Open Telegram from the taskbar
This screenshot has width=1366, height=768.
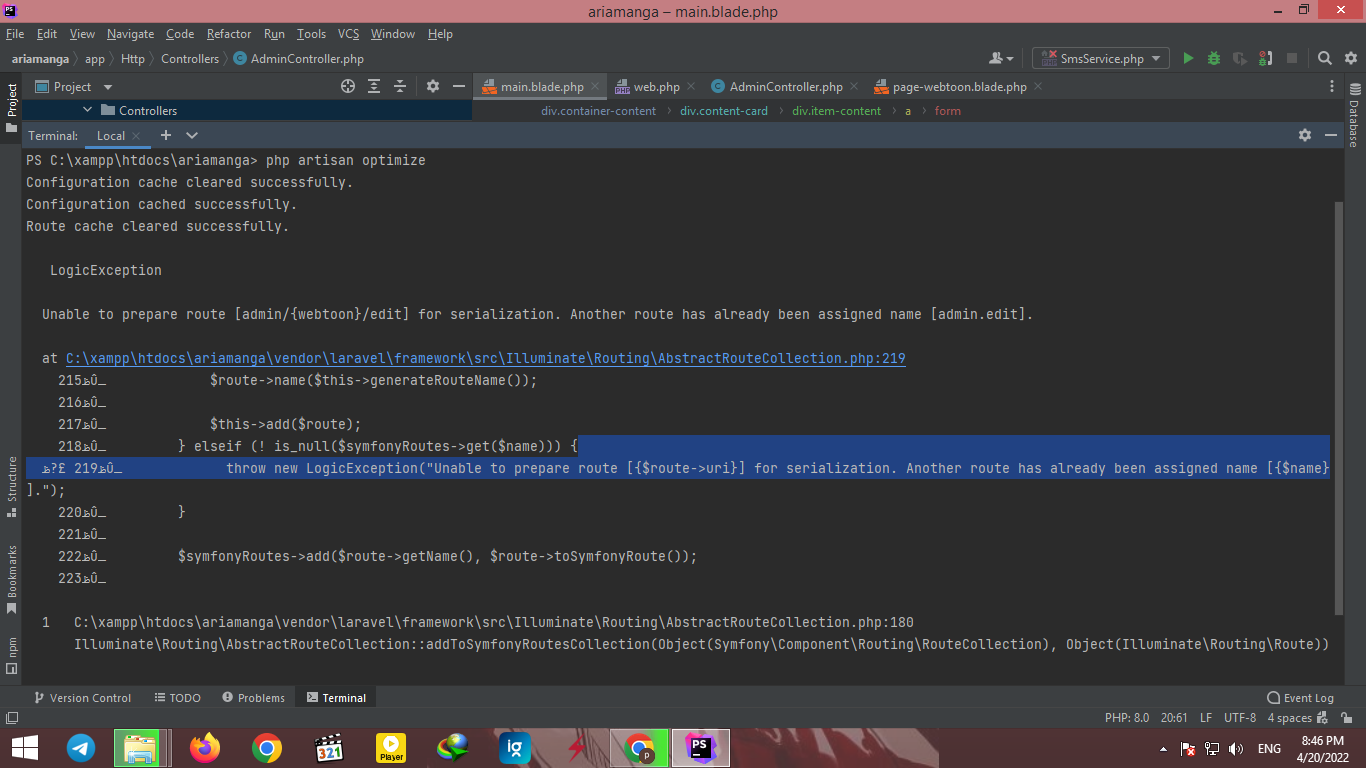point(81,748)
